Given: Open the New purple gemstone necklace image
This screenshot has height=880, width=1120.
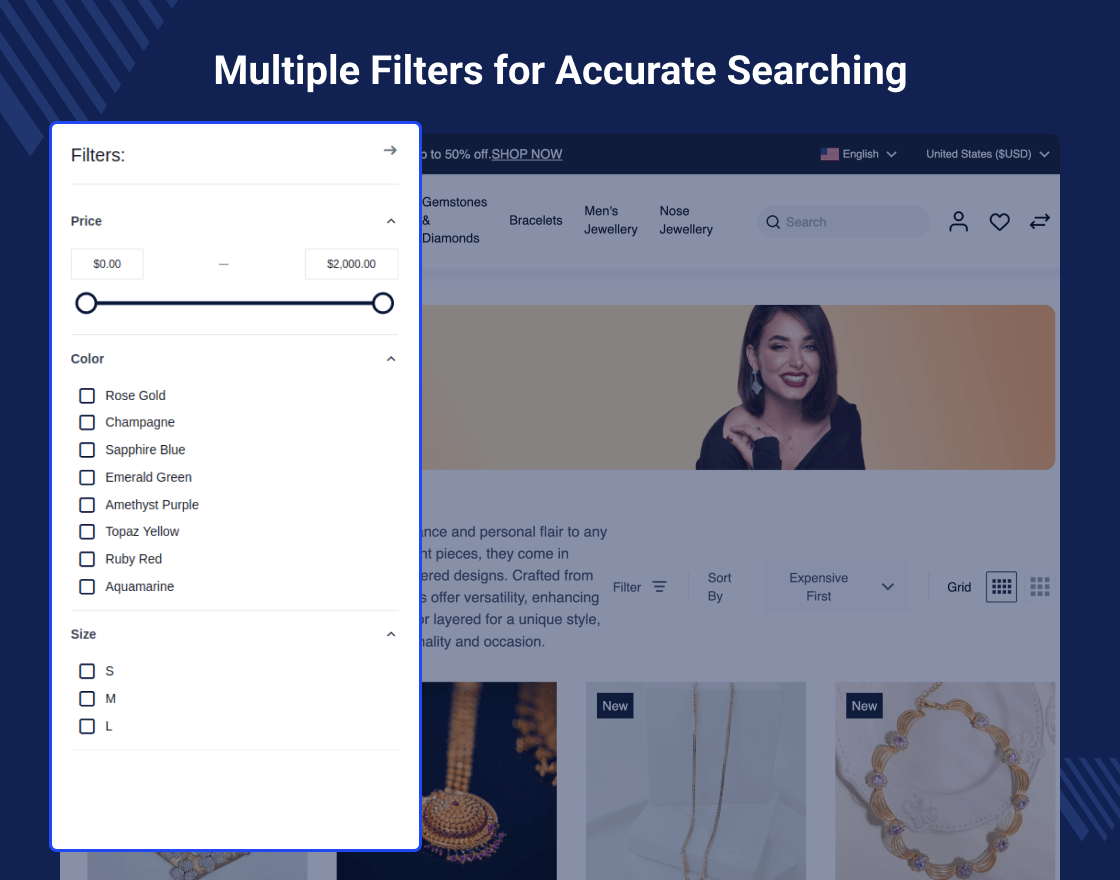Looking at the screenshot, I should pos(945,781).
